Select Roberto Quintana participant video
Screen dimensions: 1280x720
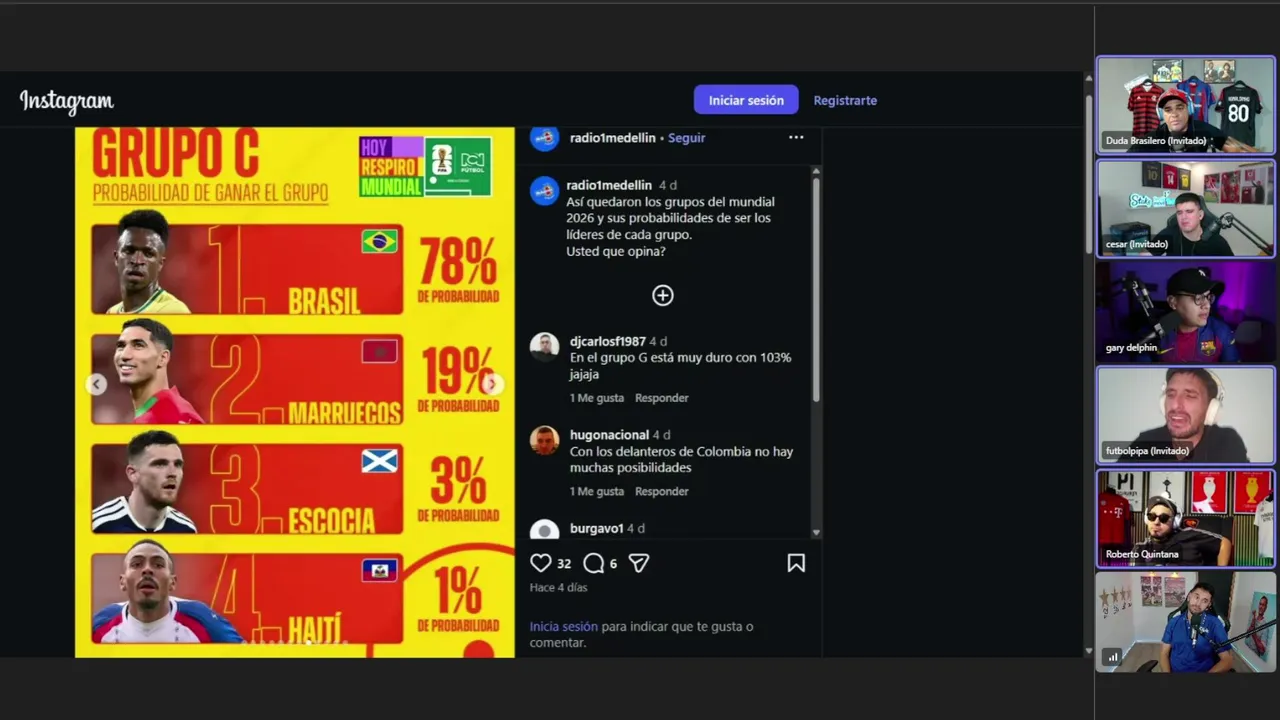point(1186,518)
